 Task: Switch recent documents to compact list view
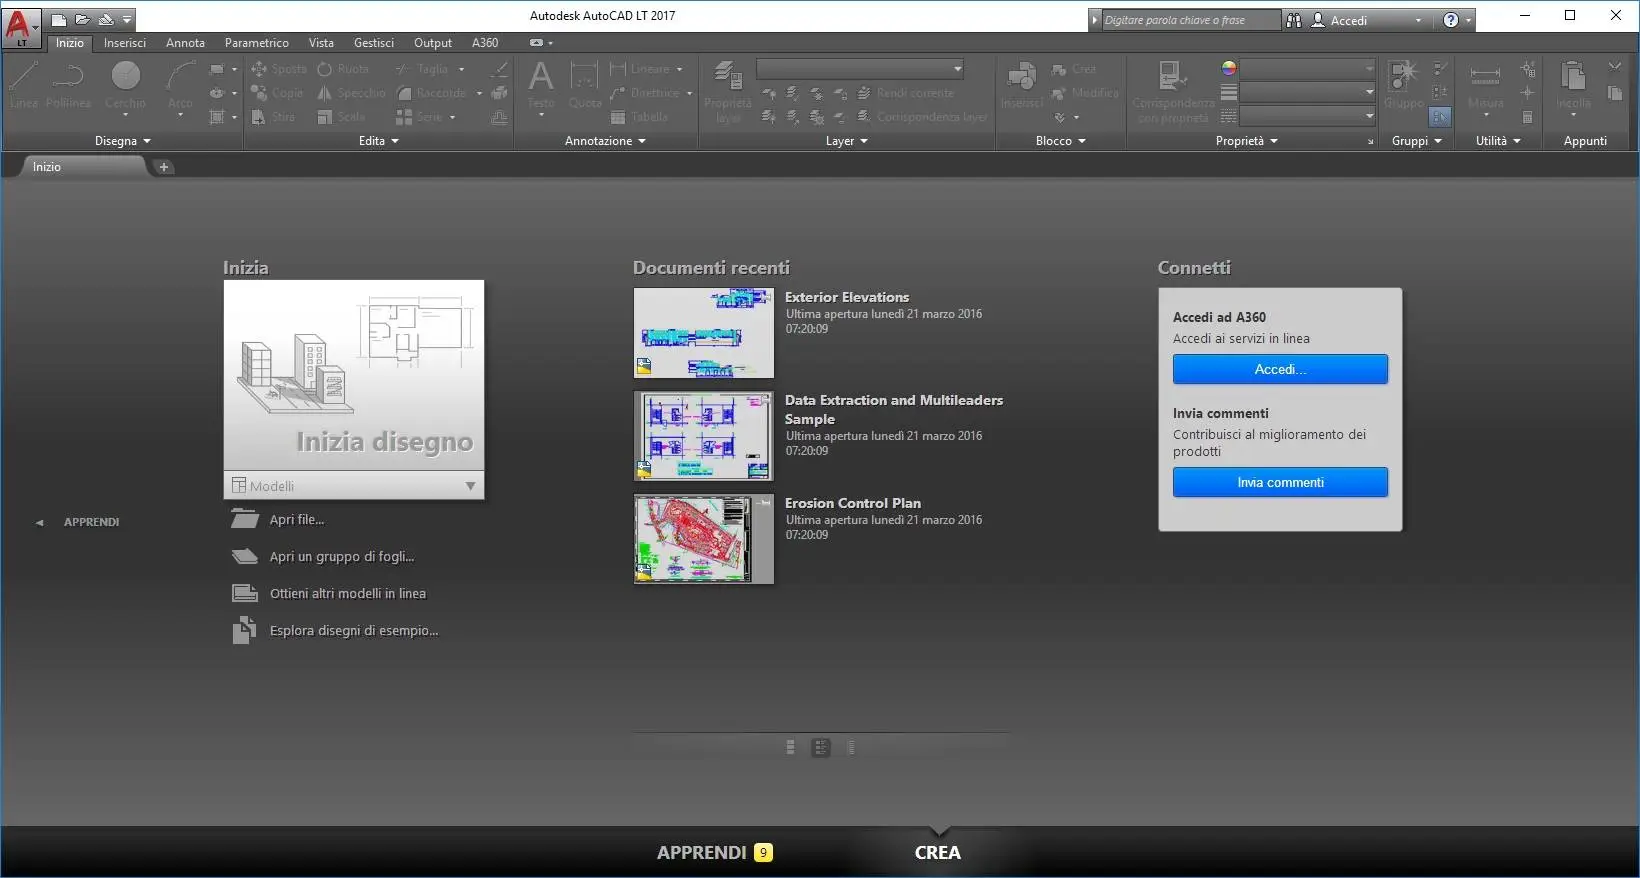click(x=791, y=747)
